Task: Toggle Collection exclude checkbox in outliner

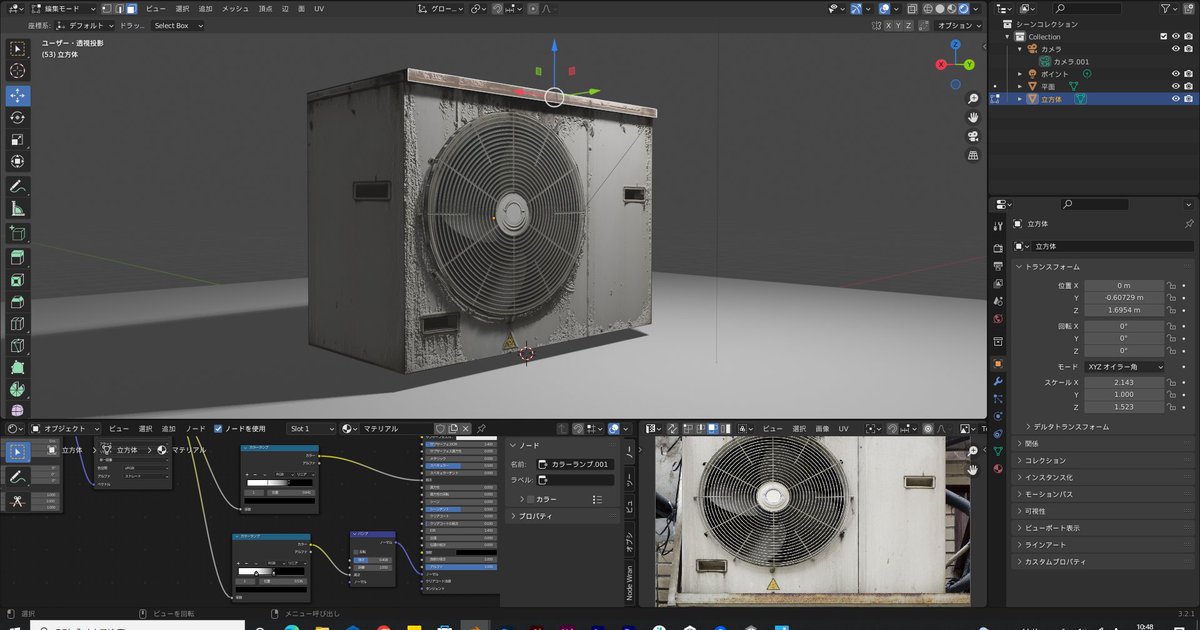Action: pos(1163,37)
